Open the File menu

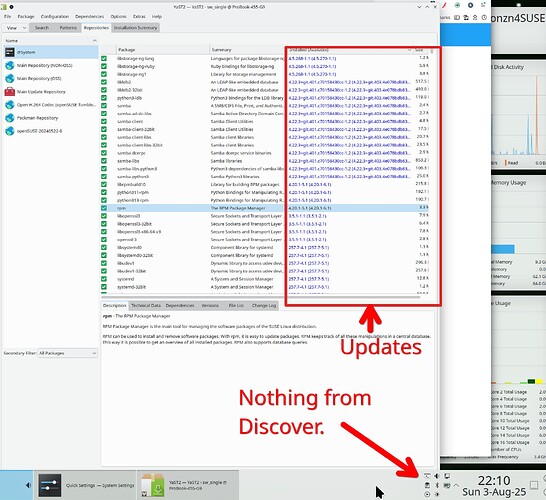[x=8, y=16]
